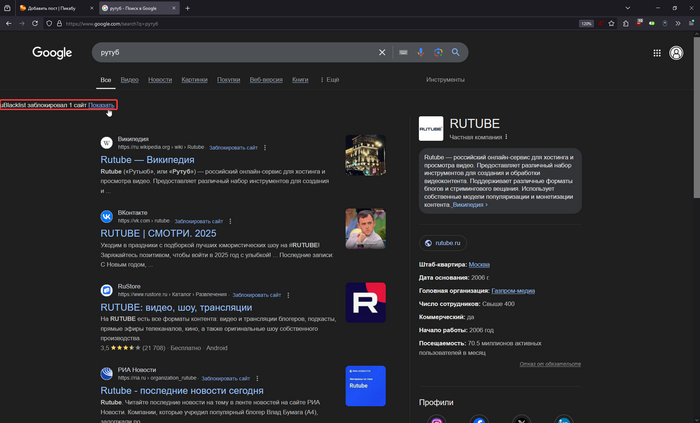The height and width of the screenshot is (423, 700).
Task: Block vk.com via 'Заблокировать сайт'
Action: click(x=198, y=221)
